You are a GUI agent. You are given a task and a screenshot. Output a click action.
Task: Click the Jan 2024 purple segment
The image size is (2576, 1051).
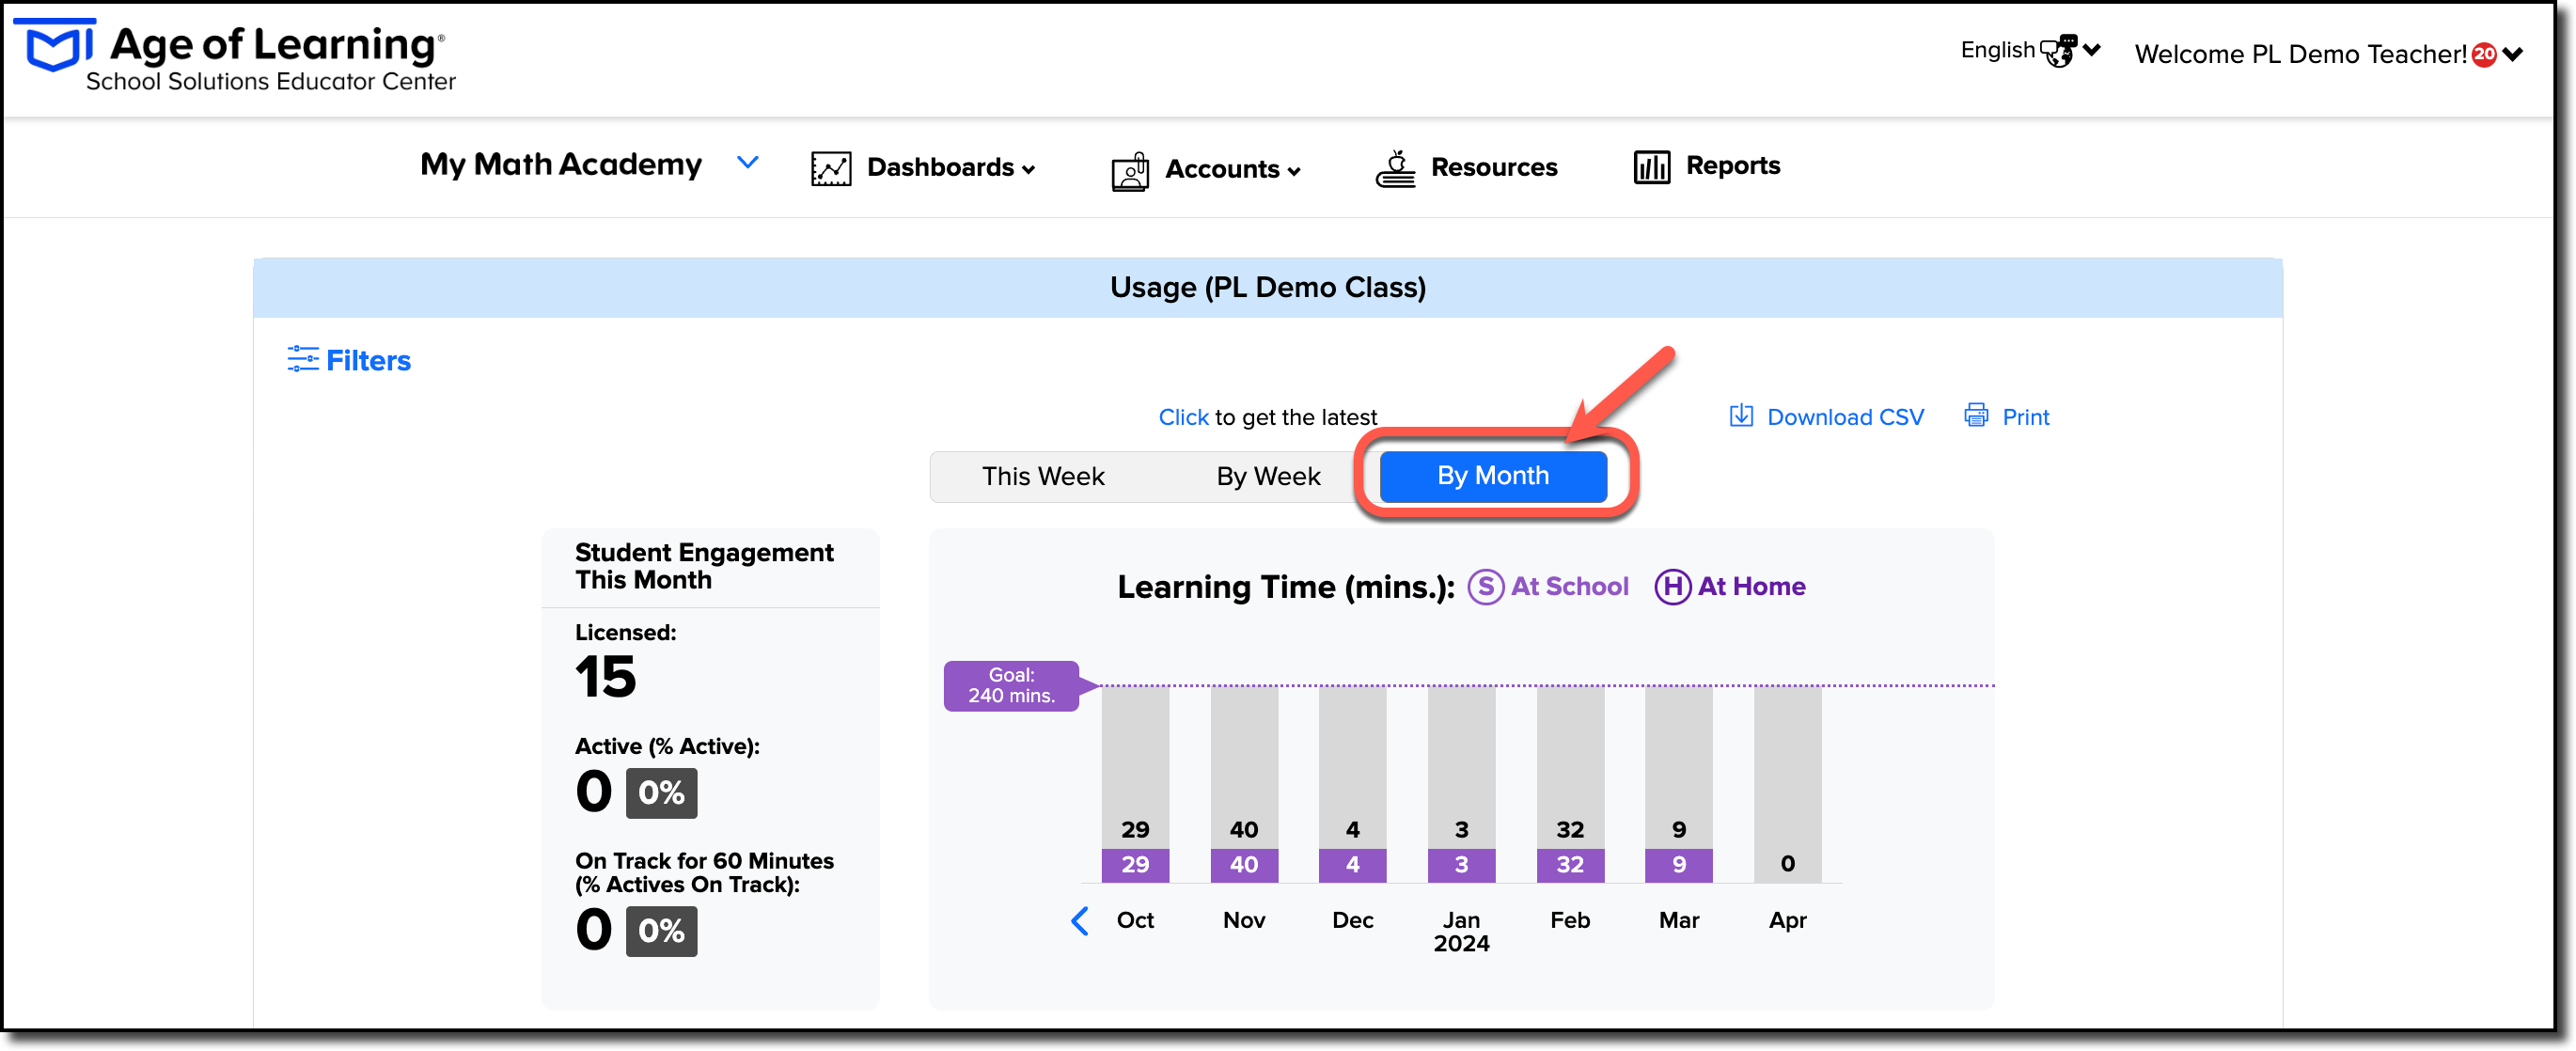point(1461,865)
